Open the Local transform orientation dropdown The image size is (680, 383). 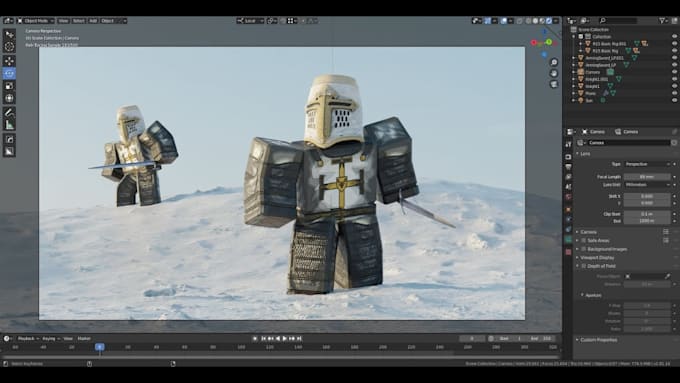coord(250,20)
